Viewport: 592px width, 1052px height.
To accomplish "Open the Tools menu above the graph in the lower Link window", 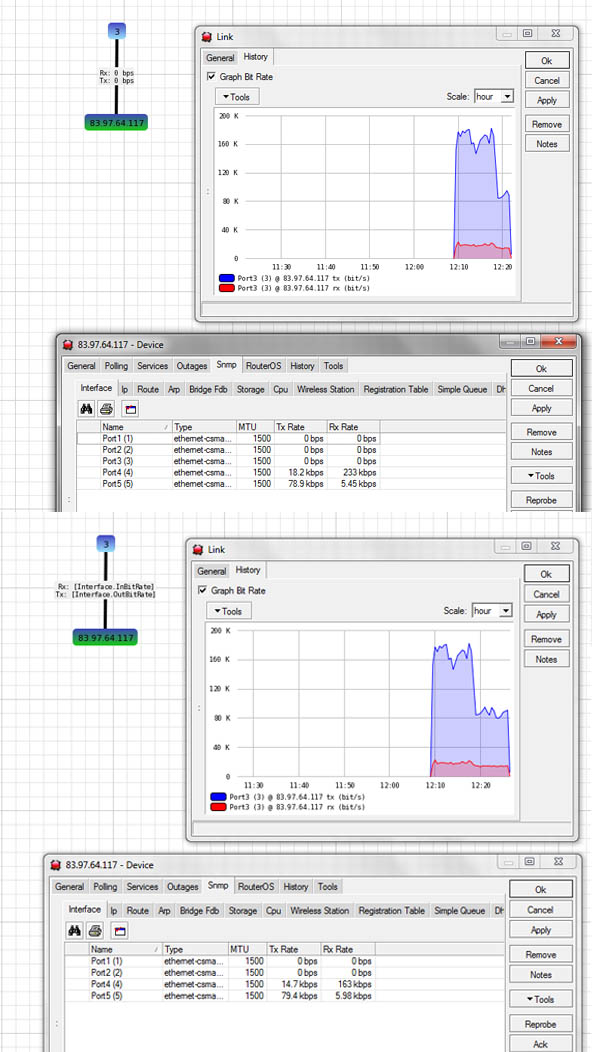I will tap(229, 611).
